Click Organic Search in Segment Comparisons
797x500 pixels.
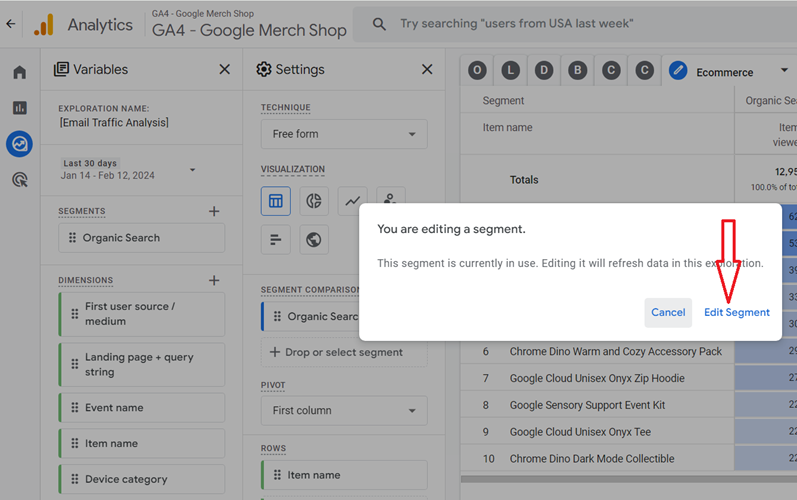coord(310,317)
